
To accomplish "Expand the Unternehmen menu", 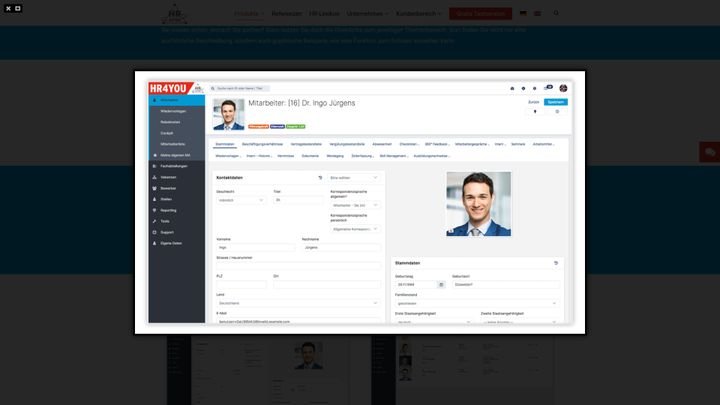I will pyautogui.click(x=366, y=14).
